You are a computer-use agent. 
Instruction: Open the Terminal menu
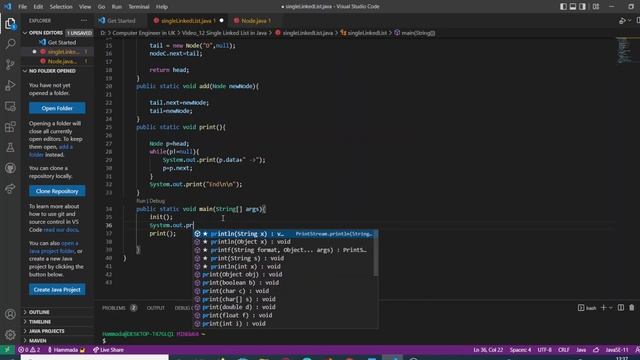coord(139,7)
